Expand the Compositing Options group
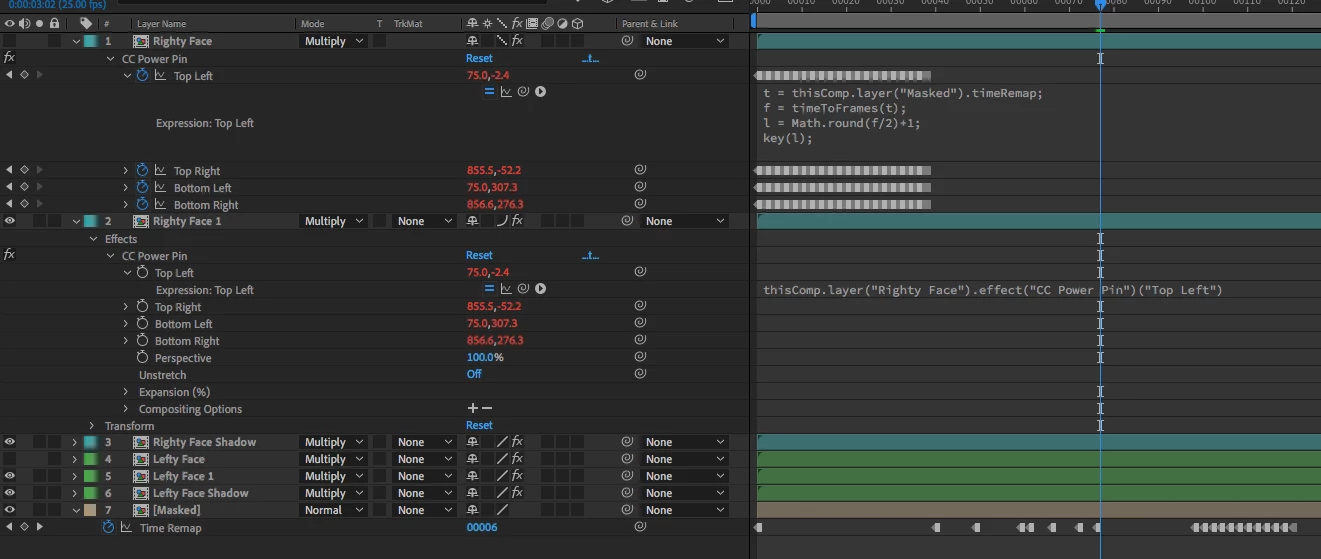Screen dimensions: 1321x559 click(126, 409)
